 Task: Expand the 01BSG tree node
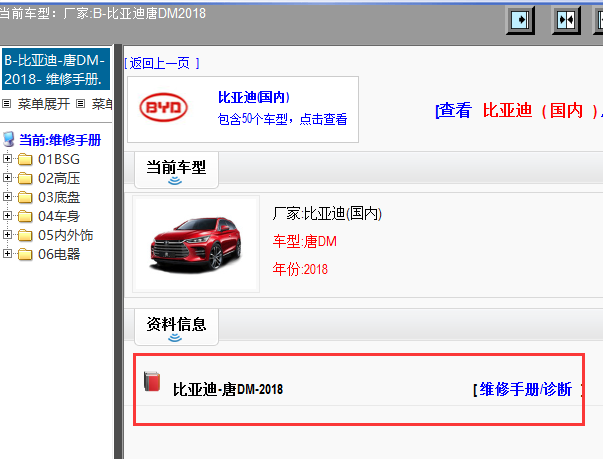7,158
